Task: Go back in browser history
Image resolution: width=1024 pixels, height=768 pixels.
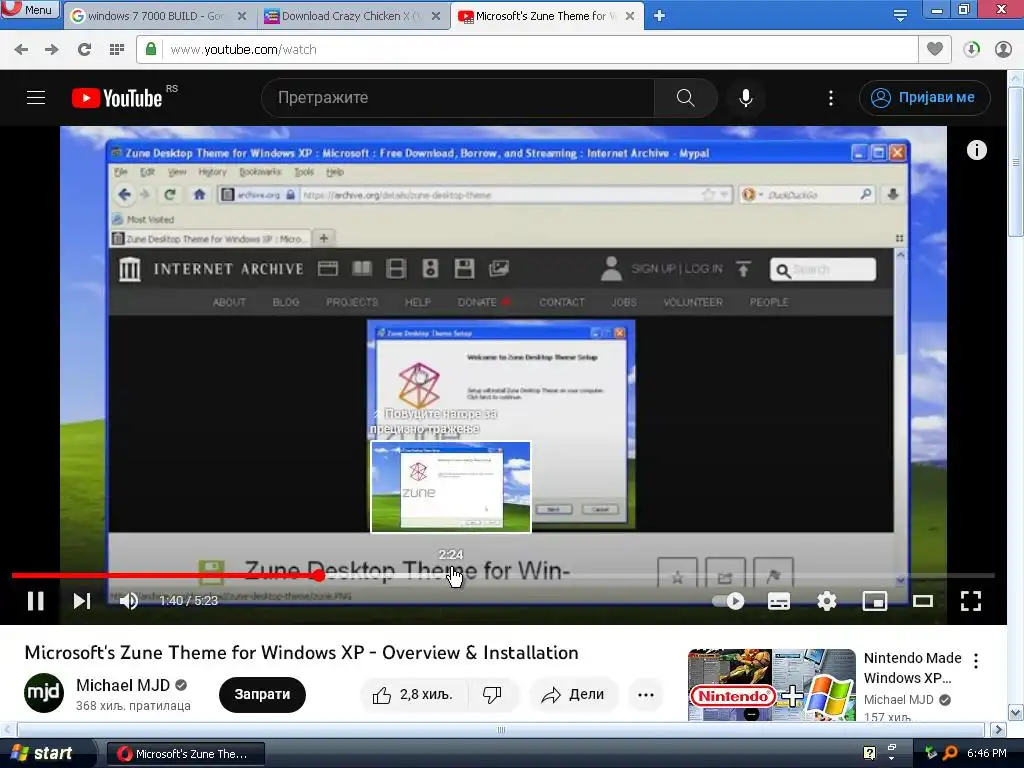Action: [x=21, y=50]
